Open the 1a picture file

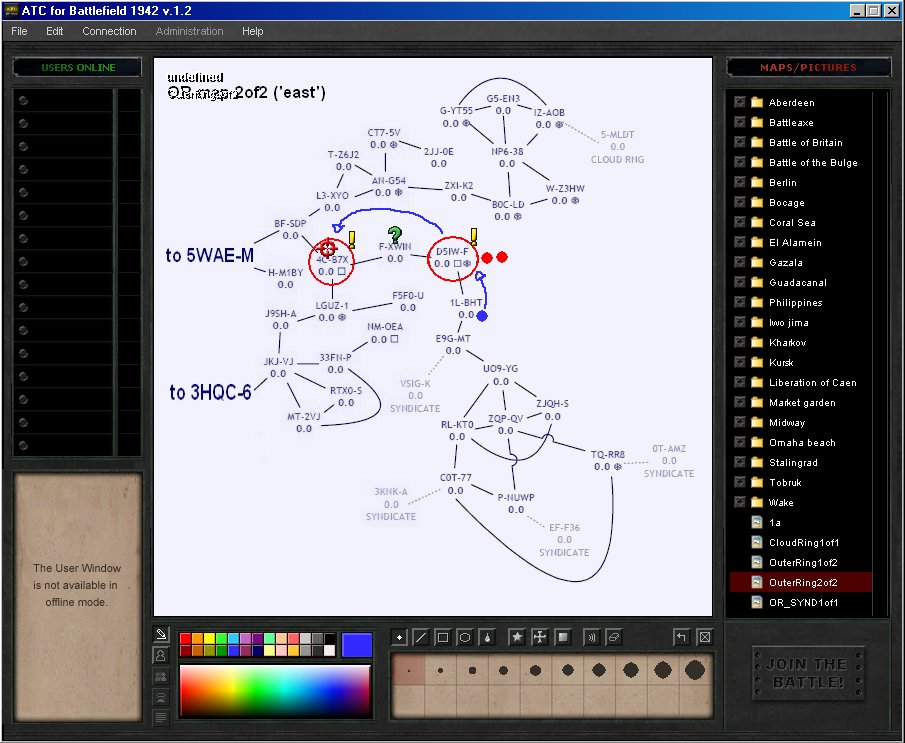coord(775,522)
